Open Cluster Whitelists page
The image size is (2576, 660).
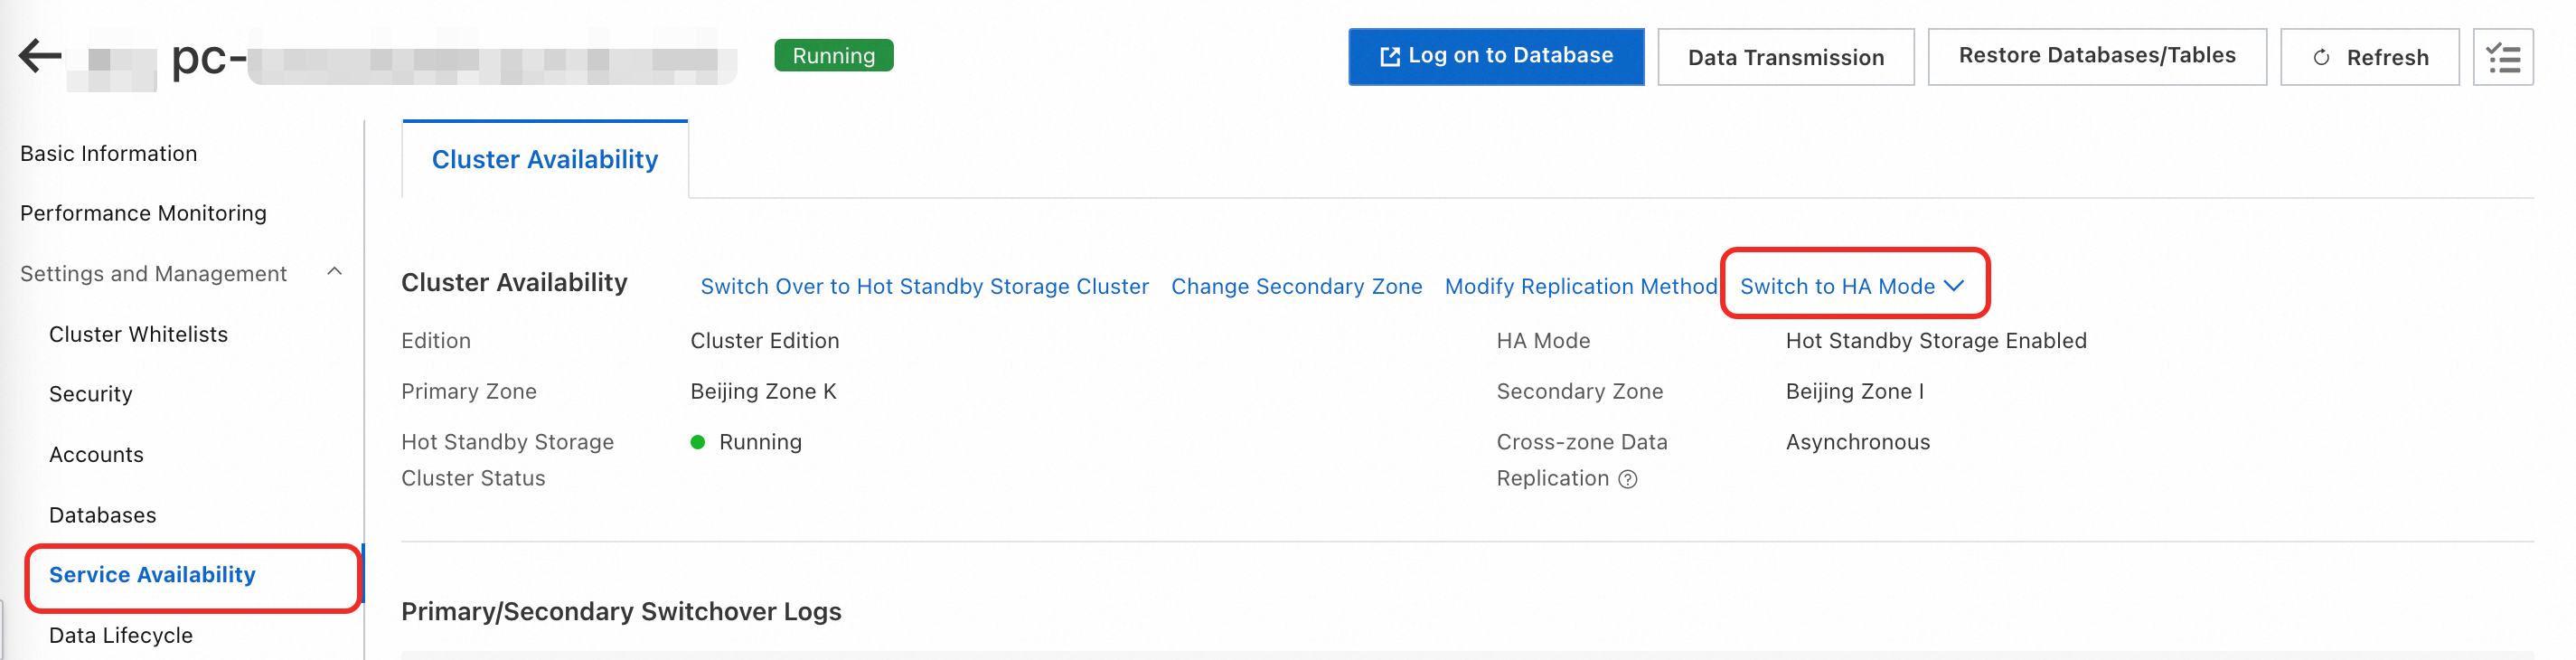[x=138, y=334]
